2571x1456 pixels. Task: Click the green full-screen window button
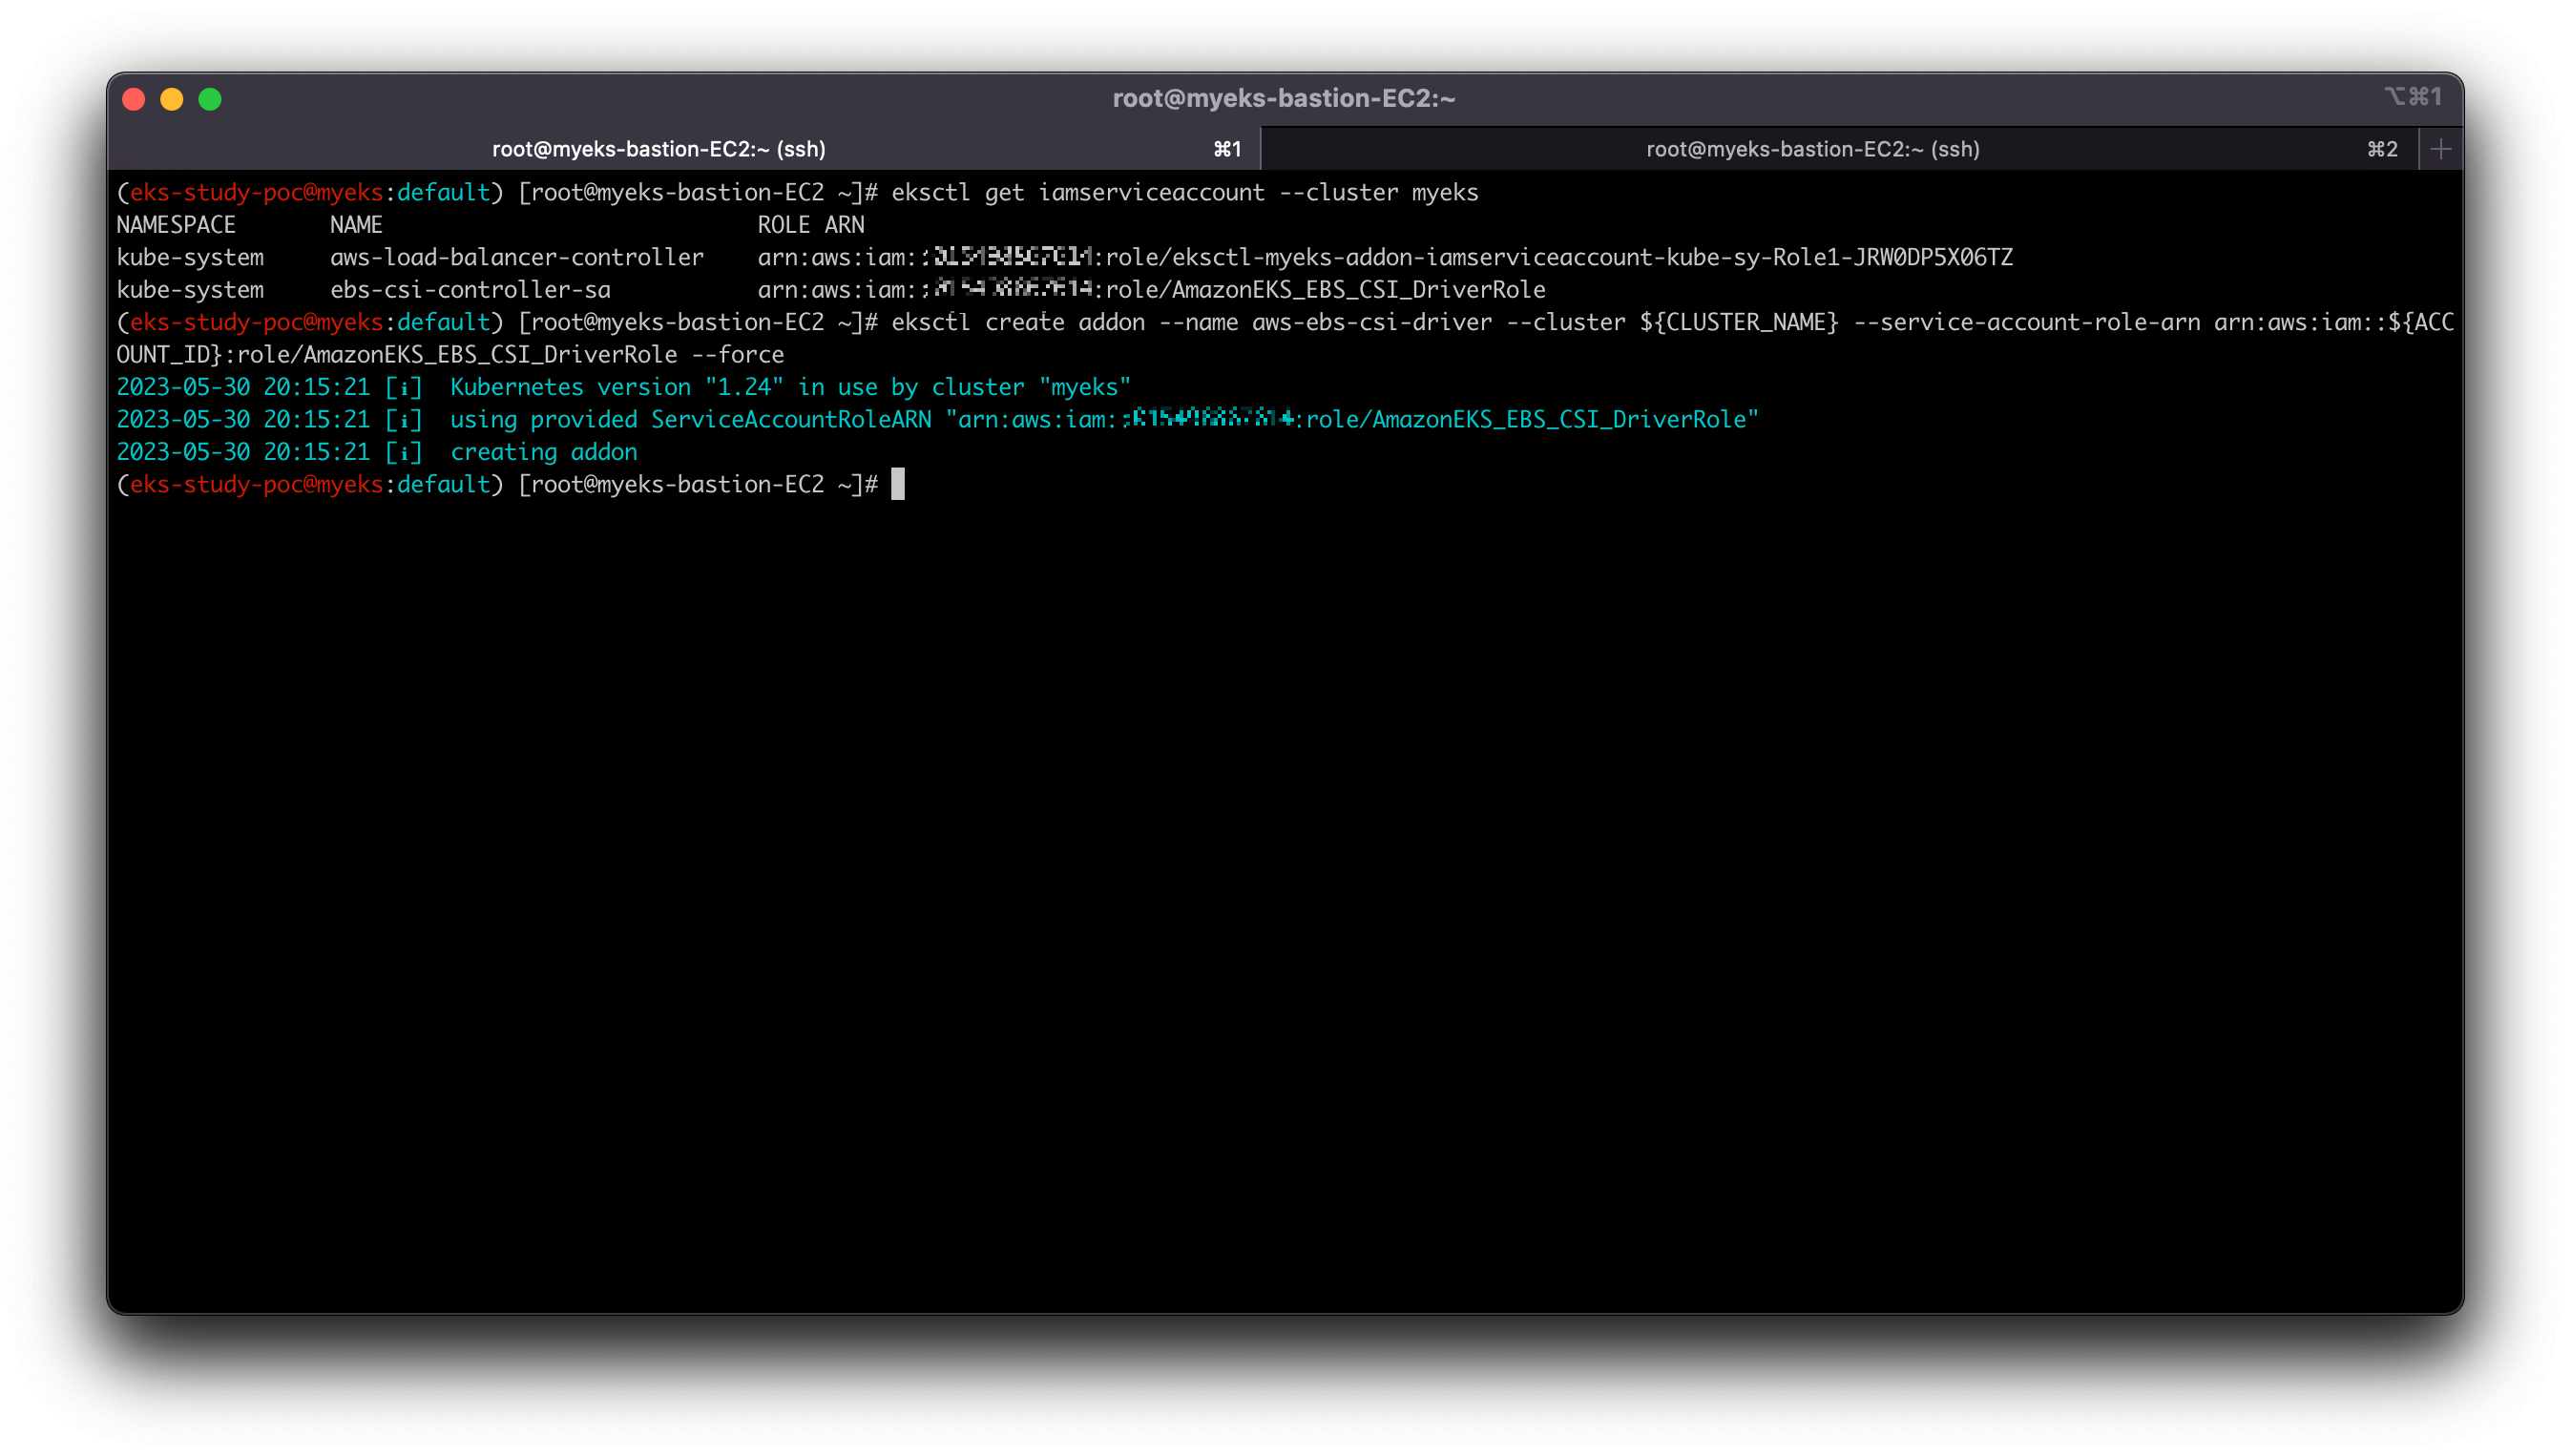click(210, 99)
